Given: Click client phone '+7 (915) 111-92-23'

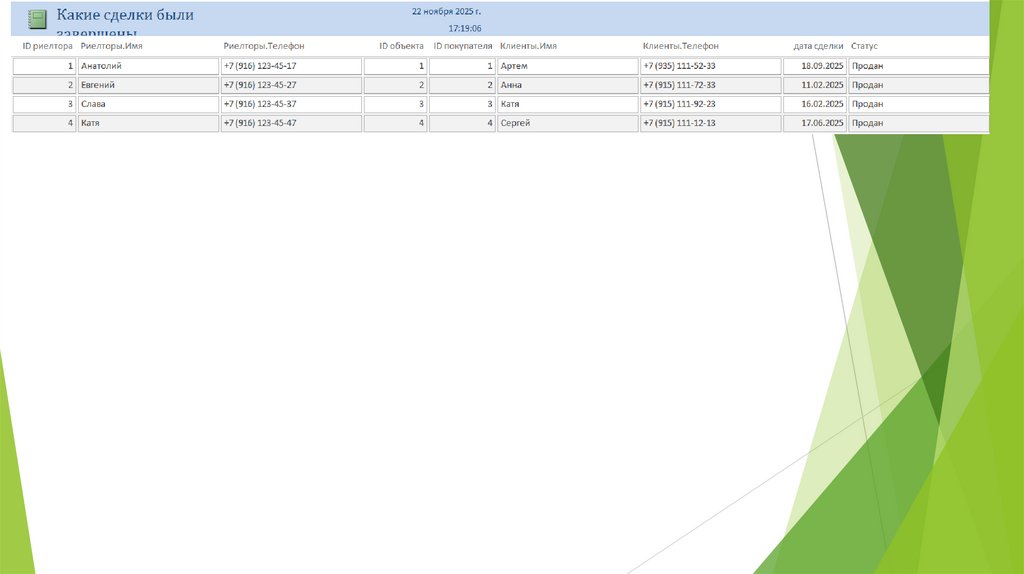Looking at the screenshot, I should click(711, 104).
